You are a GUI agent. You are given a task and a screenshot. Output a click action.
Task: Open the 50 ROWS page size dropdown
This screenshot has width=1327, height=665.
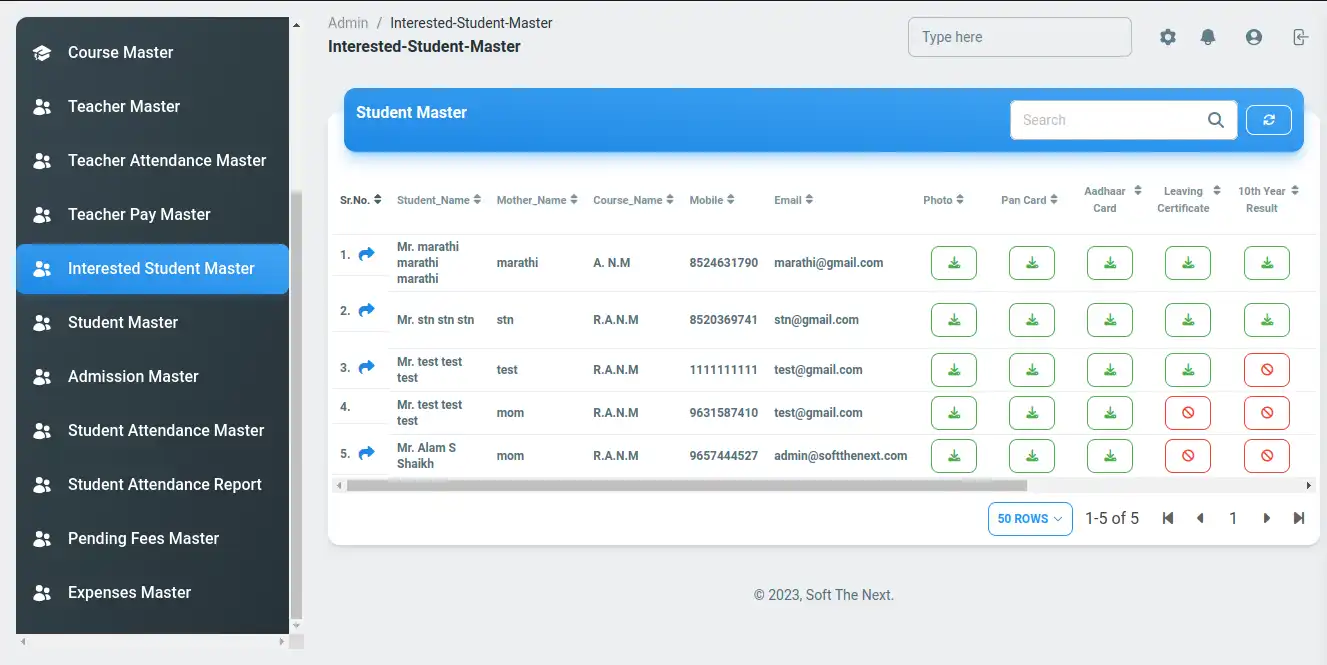1030,519
